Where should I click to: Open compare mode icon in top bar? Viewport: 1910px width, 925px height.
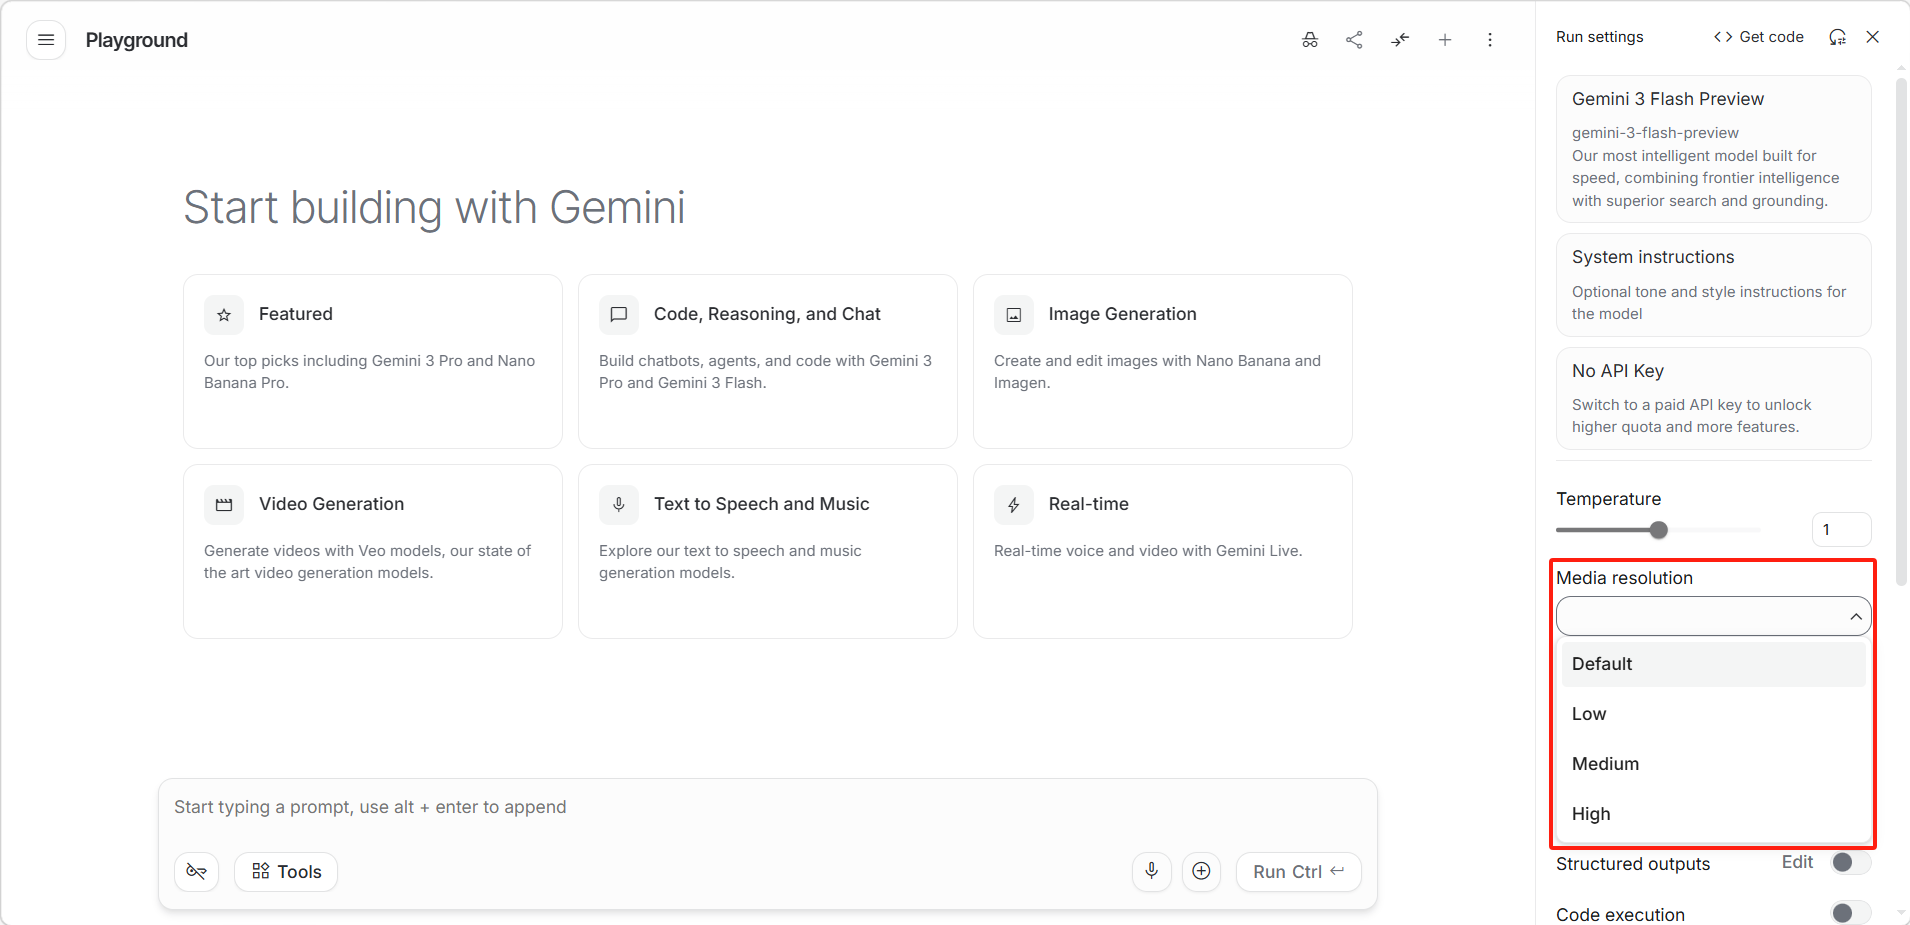1400,40
